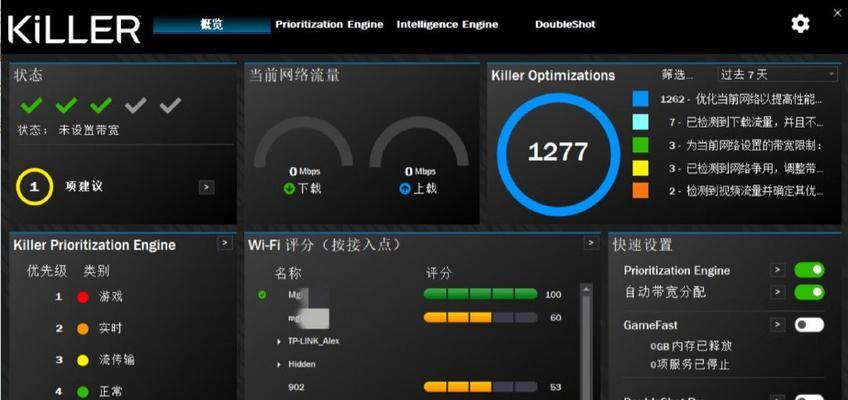Click the green dot for 正常 priority
This screenshot has height=400, width=848.
point(83,391)
